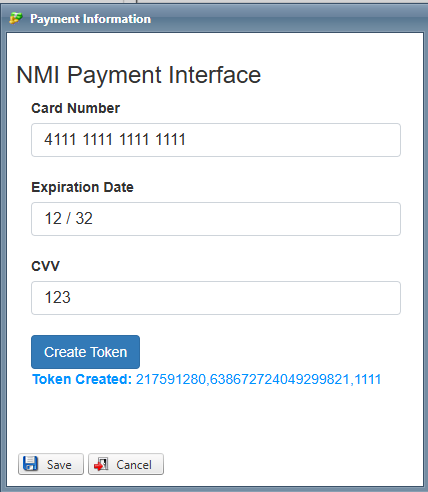The width and height of the screenshot is (428, 492).
Task: Save the payment information
Action: pyautogui.click(x=51, y=464)
